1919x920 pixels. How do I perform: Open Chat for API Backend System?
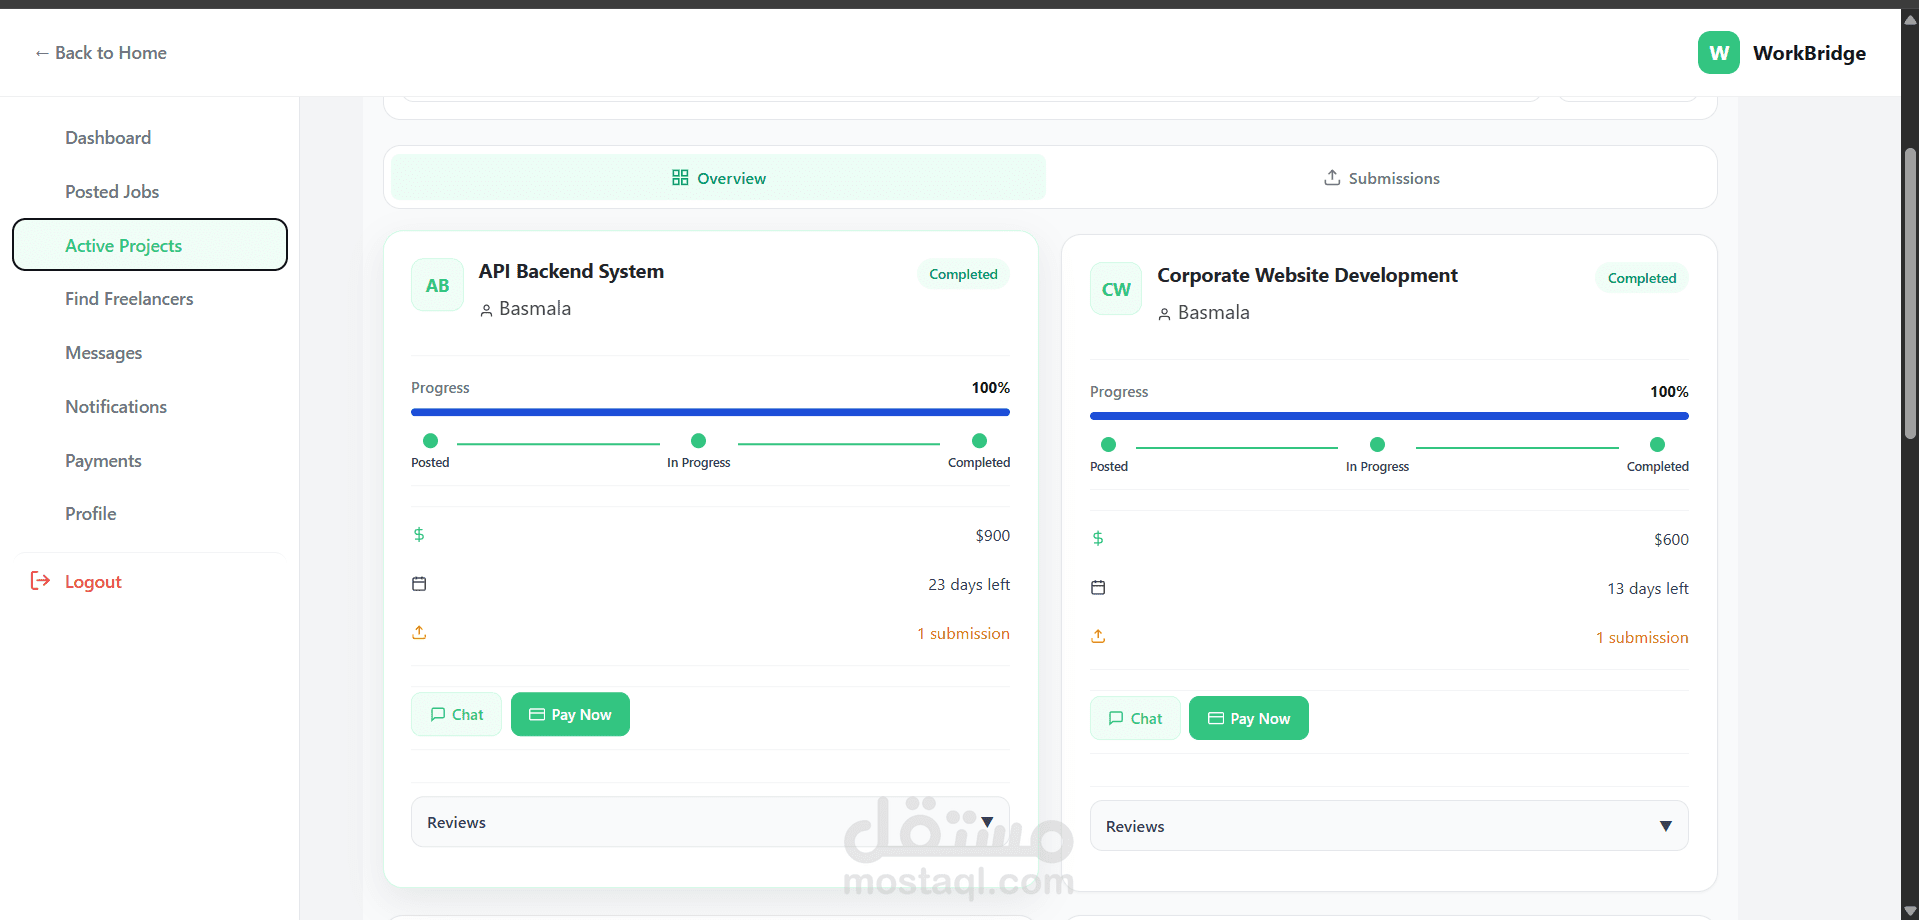pyautogui.click(x=456, y=715)
